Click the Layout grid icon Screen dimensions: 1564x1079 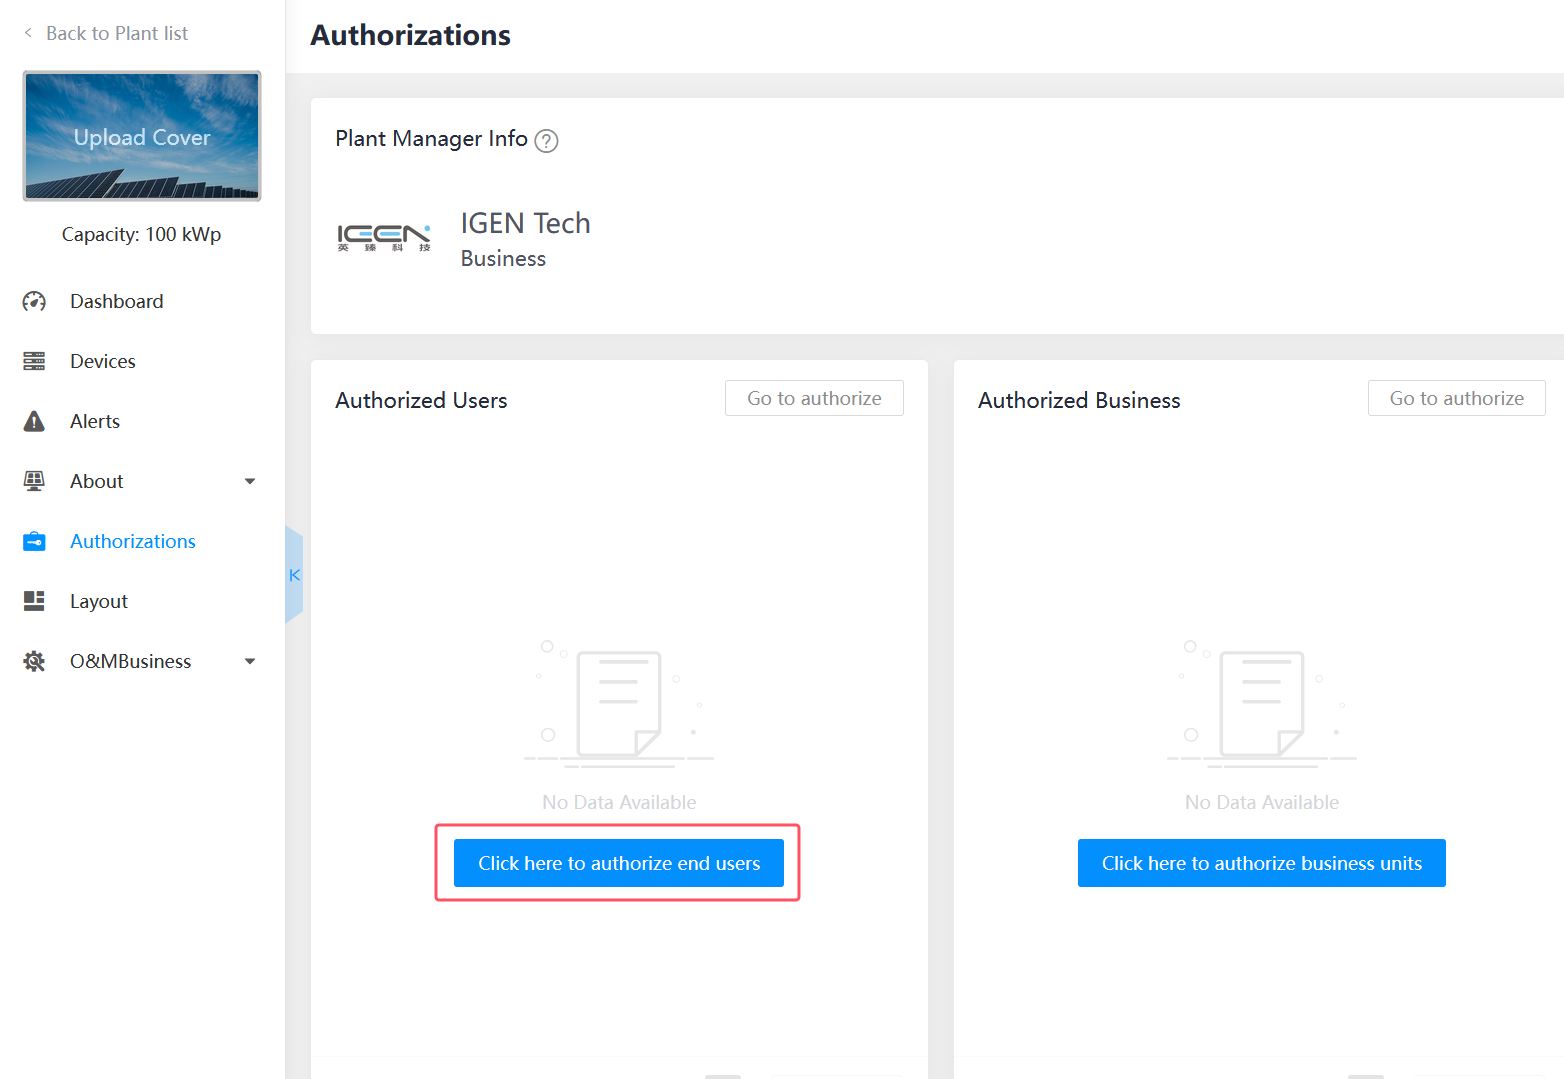click(34, 601)
